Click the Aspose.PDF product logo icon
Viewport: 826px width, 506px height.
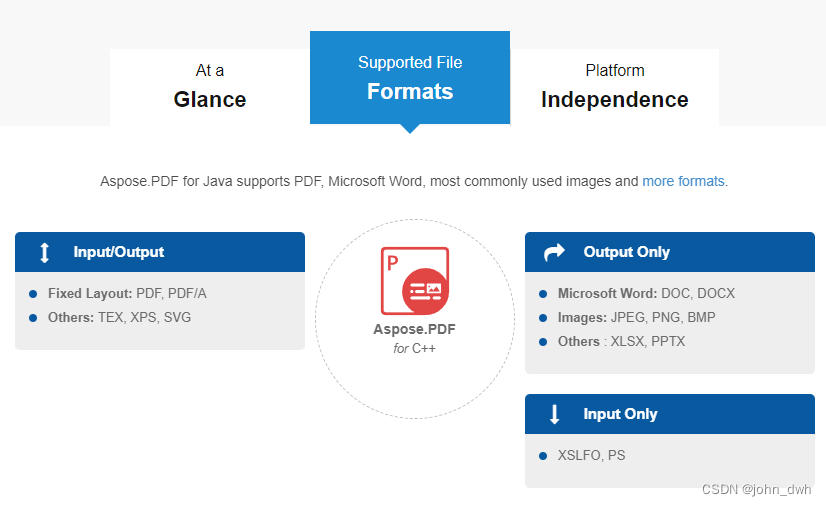415,281
